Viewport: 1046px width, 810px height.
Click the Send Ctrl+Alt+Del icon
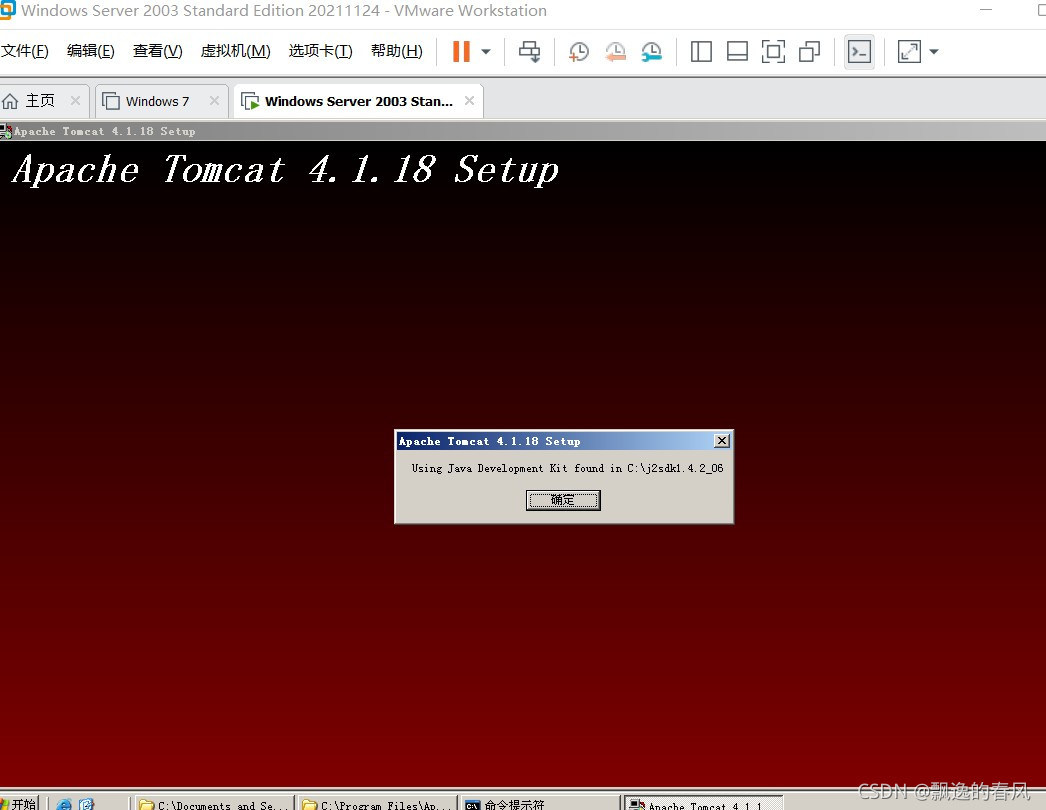tap(530, 51)
